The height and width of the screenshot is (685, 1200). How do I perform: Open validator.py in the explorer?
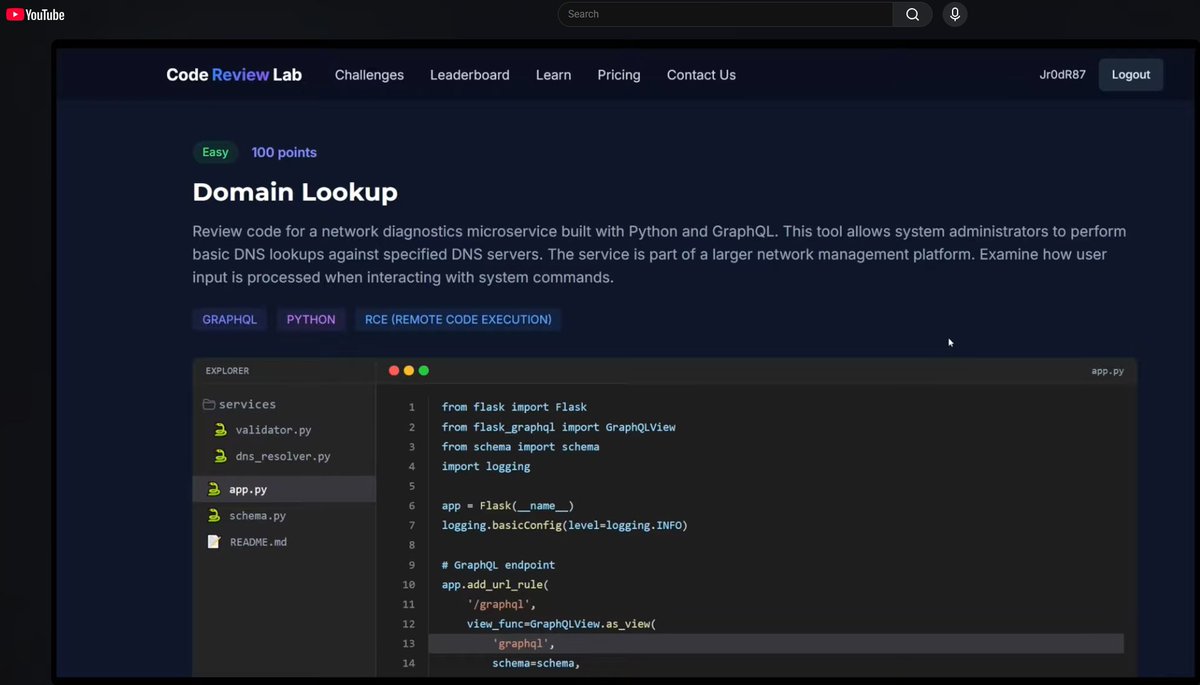click(273, 430)
